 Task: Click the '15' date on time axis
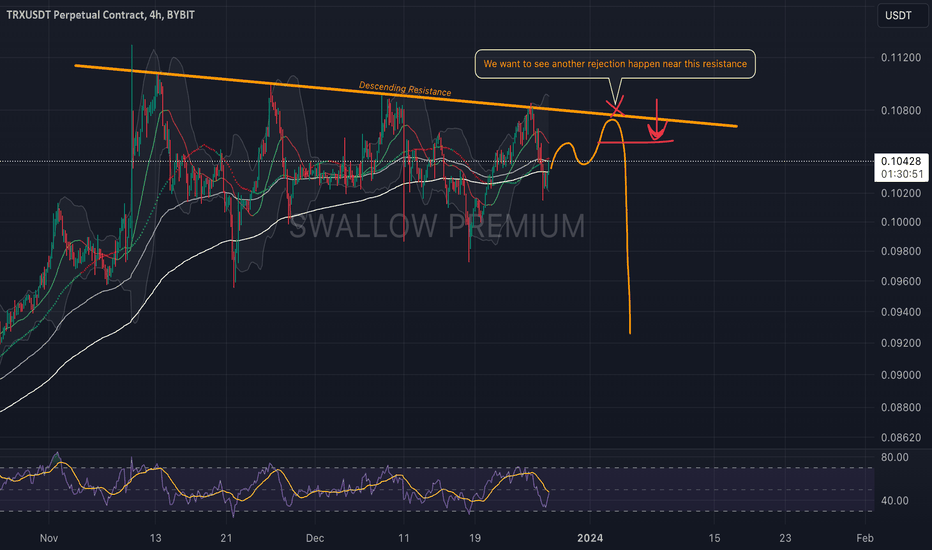(x=714, y=538)
